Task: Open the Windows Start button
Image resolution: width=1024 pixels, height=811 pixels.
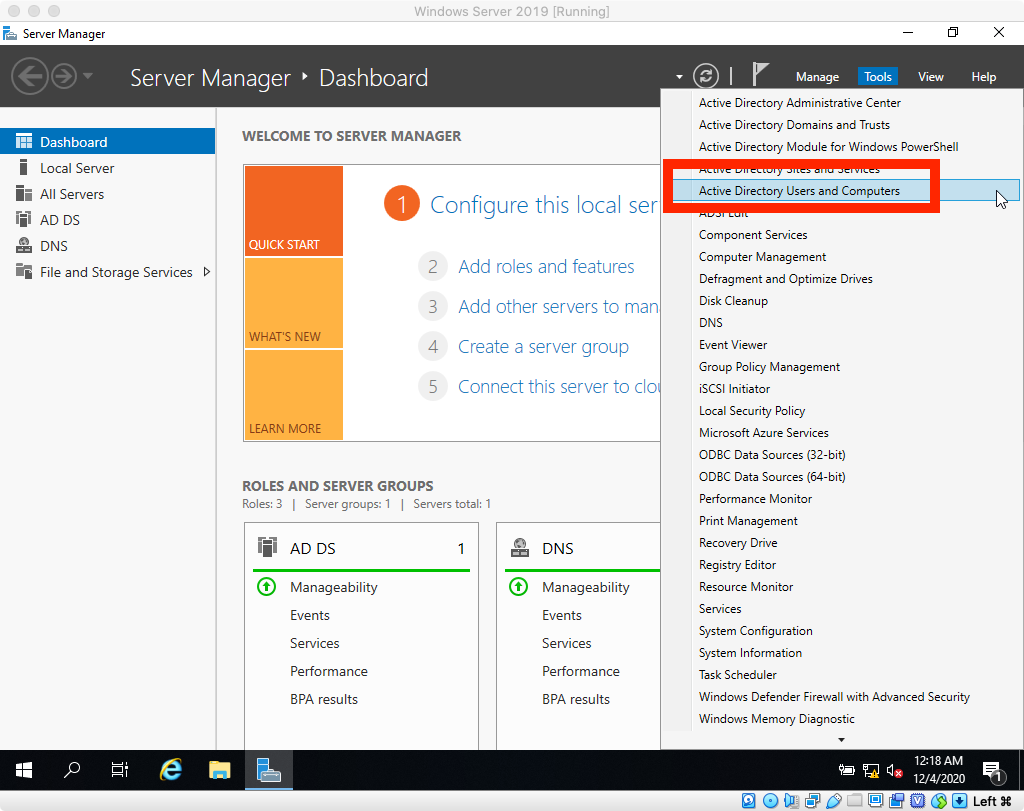Action: [24, 770]
